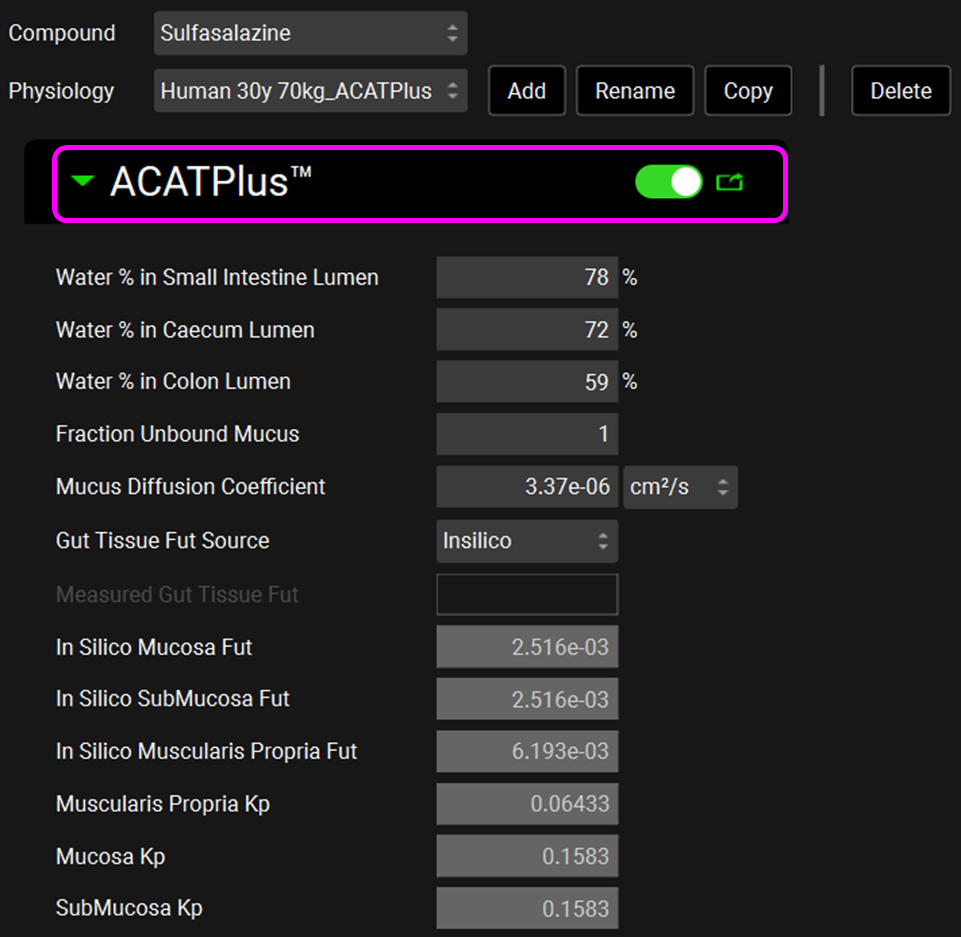
Task: Select the In Silico Mucosa Fut value
Action: (x=526, y=648)
